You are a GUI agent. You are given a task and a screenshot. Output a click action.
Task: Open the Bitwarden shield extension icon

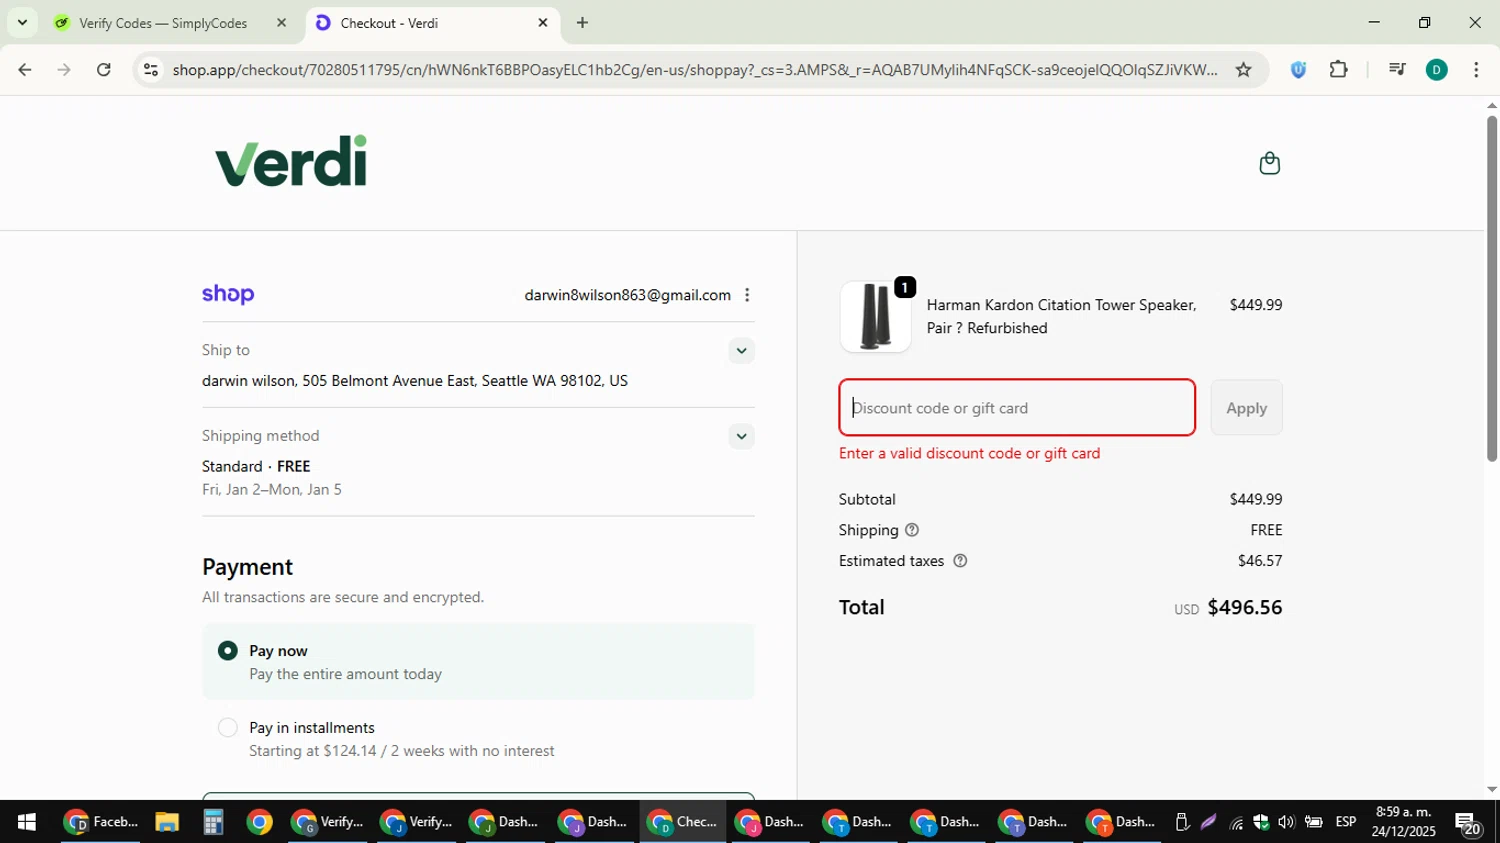(x=1298, y=69)
